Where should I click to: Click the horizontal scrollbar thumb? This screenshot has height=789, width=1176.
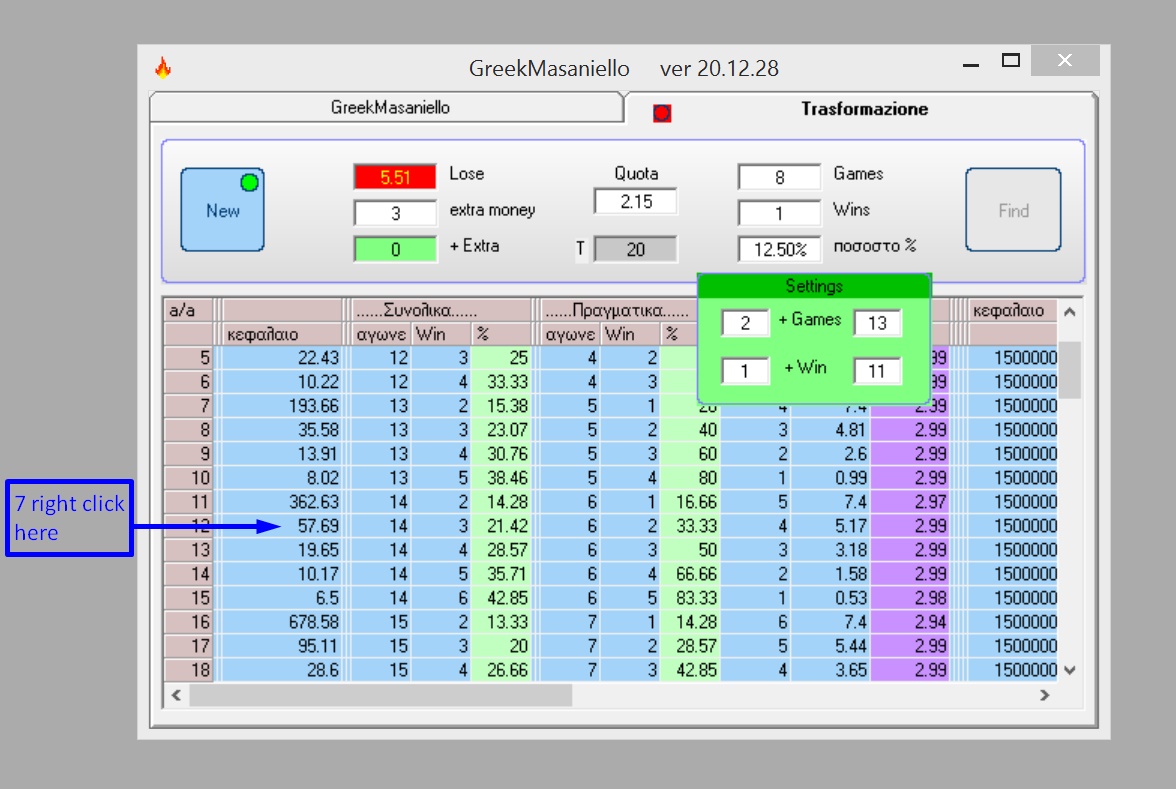point(381,695)
